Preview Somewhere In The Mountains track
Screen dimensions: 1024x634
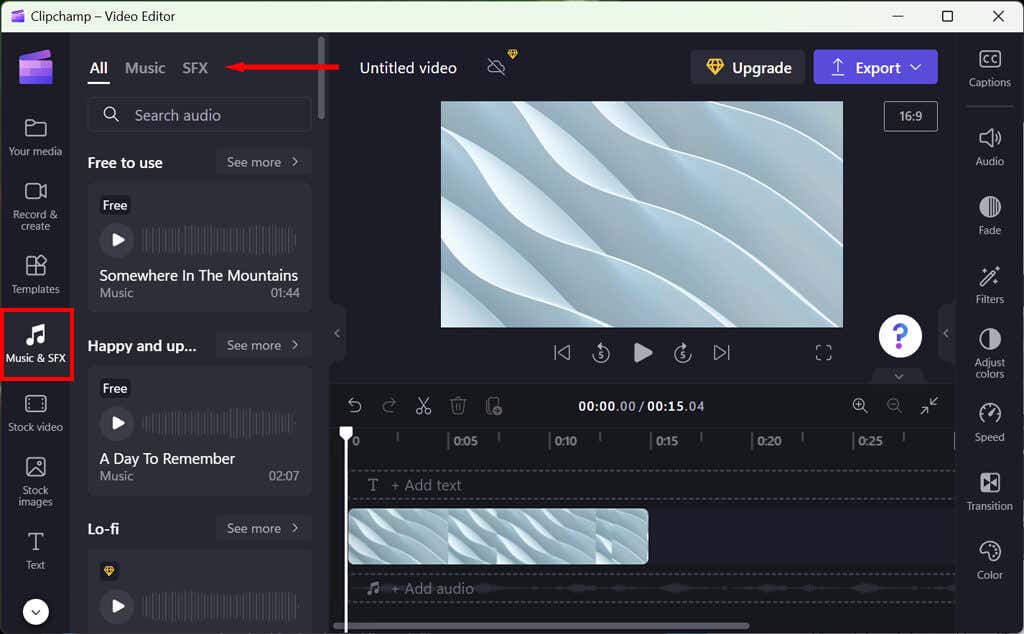(x=118, y=240)
